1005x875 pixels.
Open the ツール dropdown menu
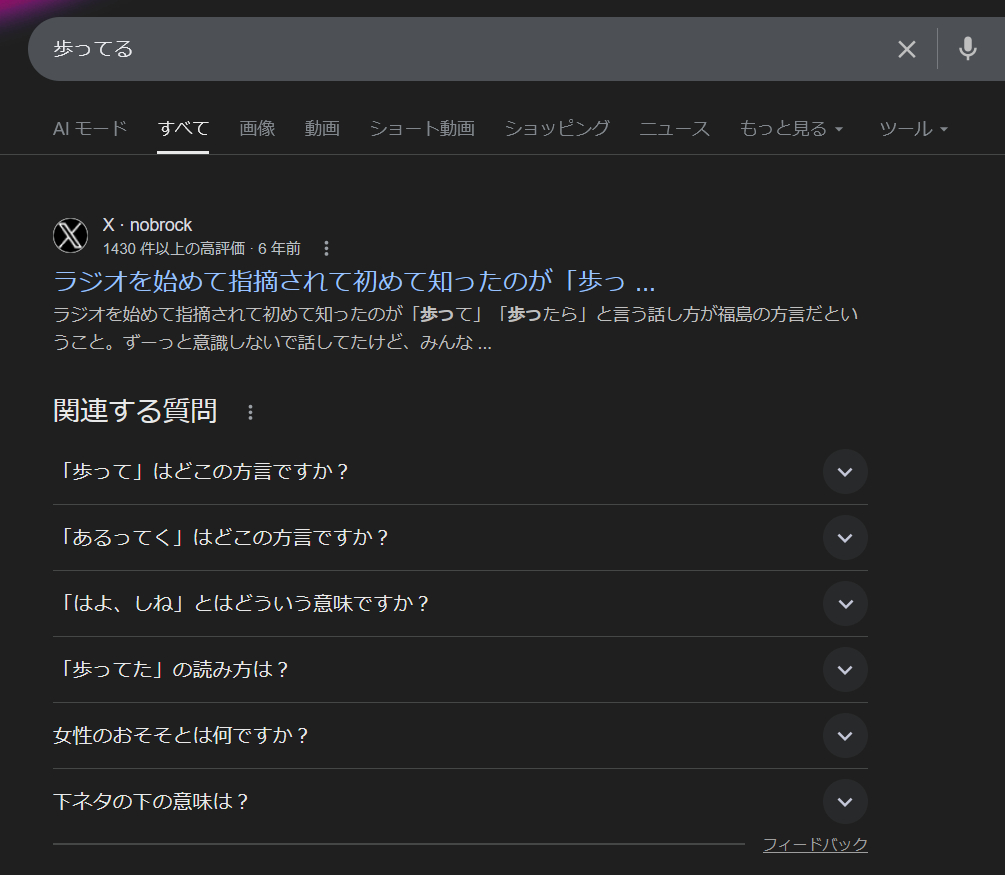pyautogui.click(x=913, y=128)
